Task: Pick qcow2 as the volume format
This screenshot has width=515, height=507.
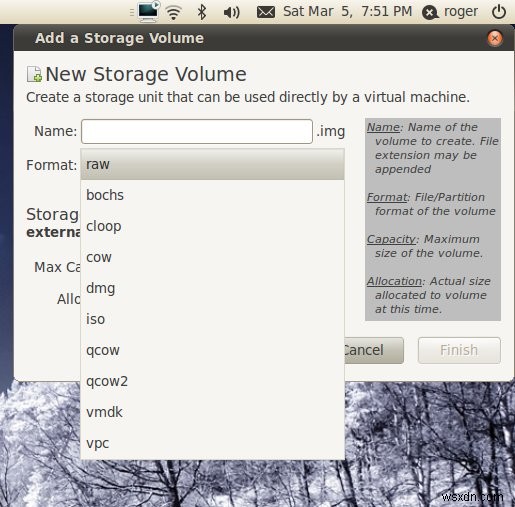Action: click(x=212, y=381)
